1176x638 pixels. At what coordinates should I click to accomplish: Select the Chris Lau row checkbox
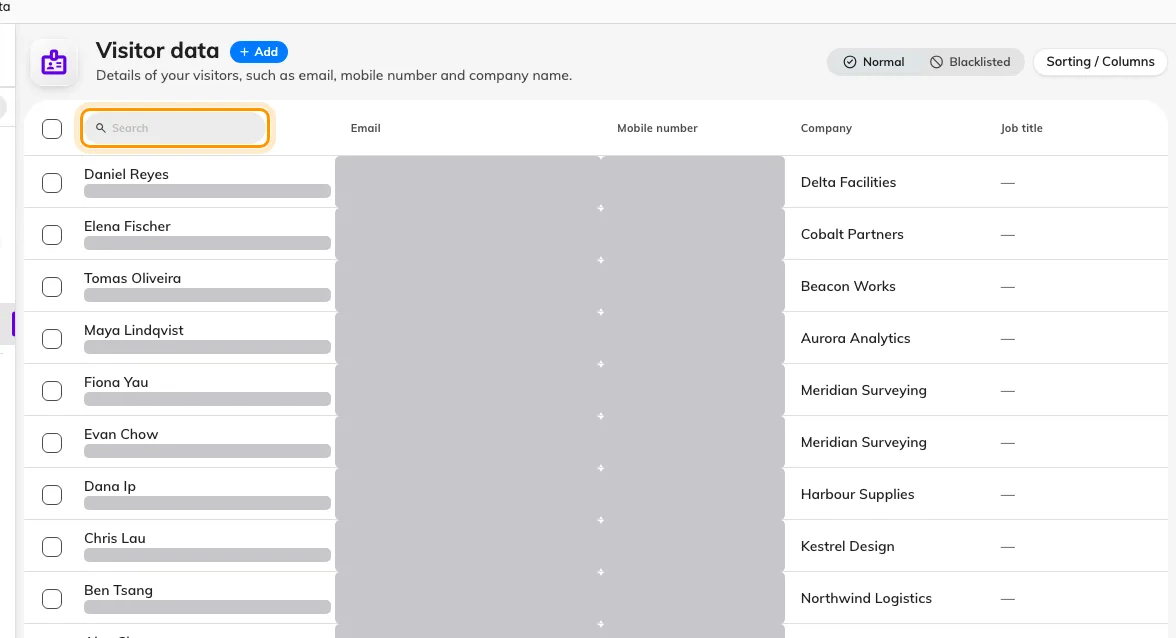[x=52, y=547]
